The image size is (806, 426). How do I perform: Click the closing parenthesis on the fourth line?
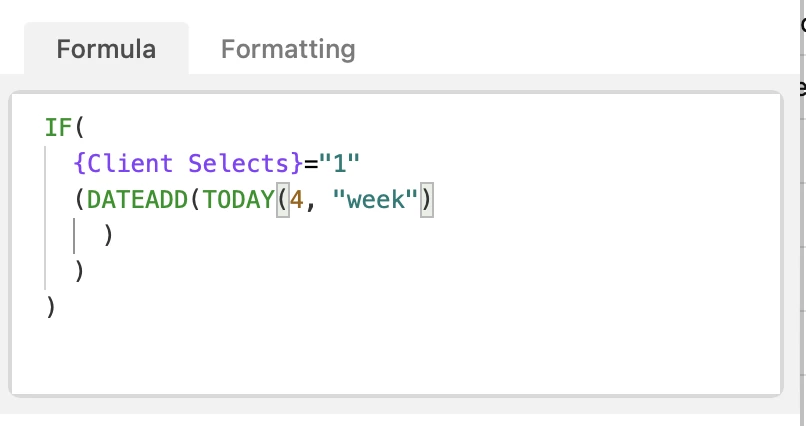pyautogui.click(x=108, y=236)
